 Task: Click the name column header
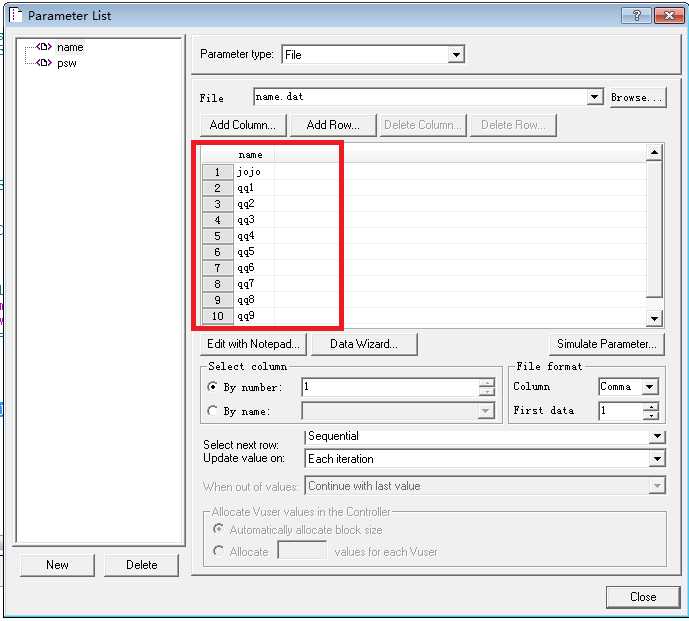(x=254, y=155)
